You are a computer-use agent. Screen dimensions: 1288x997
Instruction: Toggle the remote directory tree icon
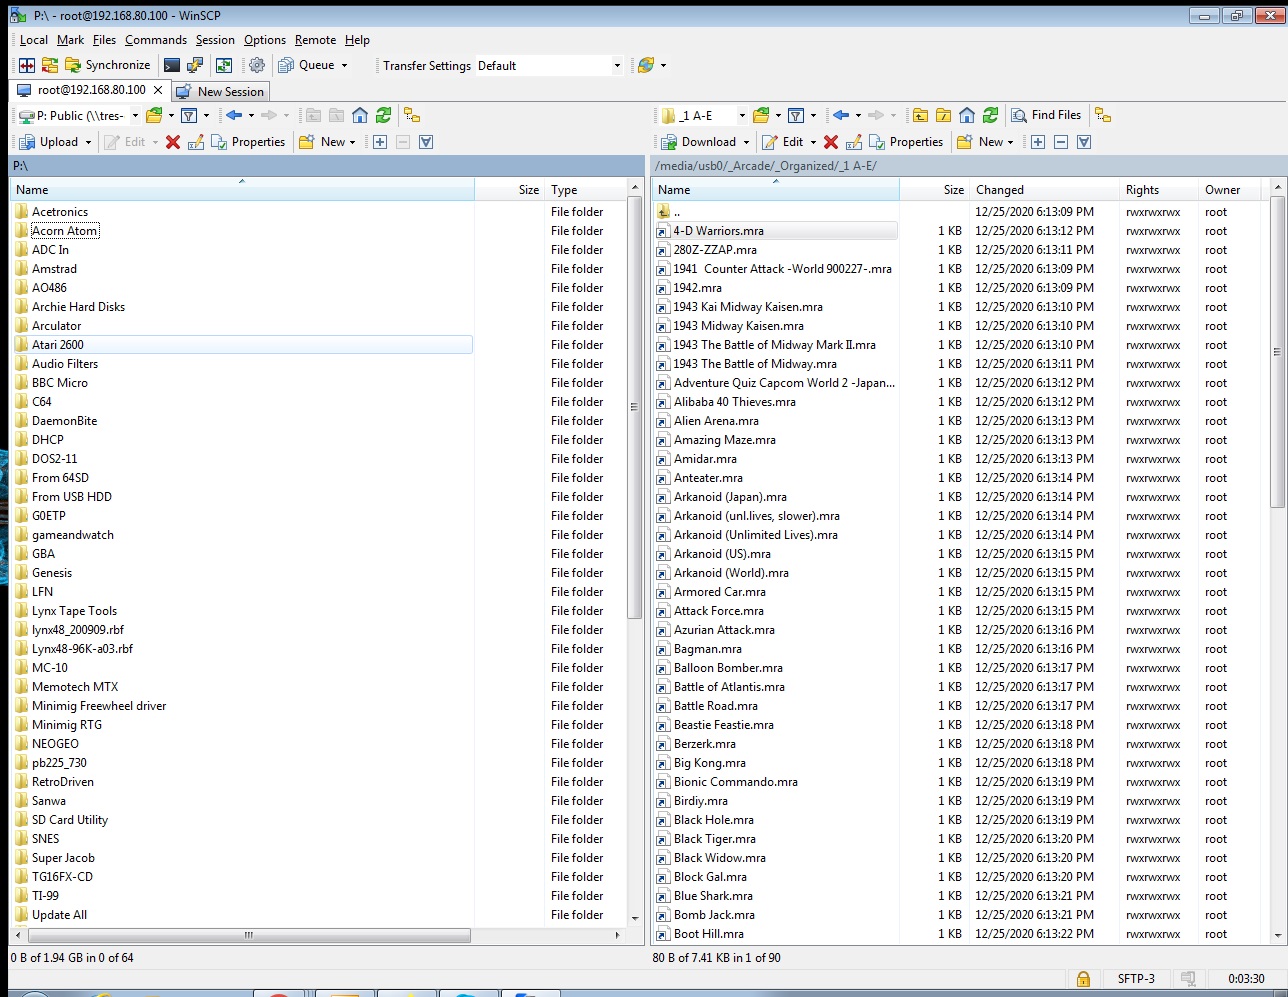pos(1103,115)
